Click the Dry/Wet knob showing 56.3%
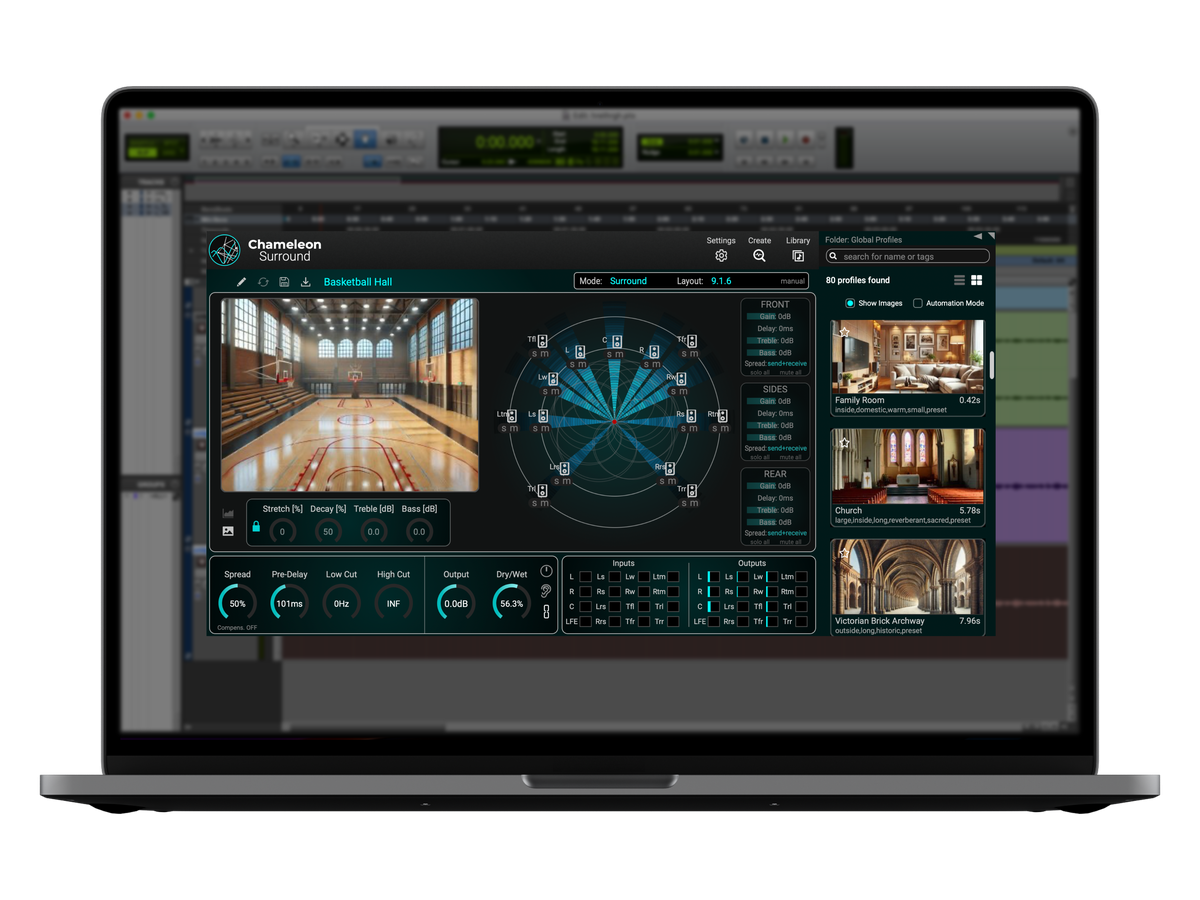The height and width of the screenshot is (900, 1200). 511,603
